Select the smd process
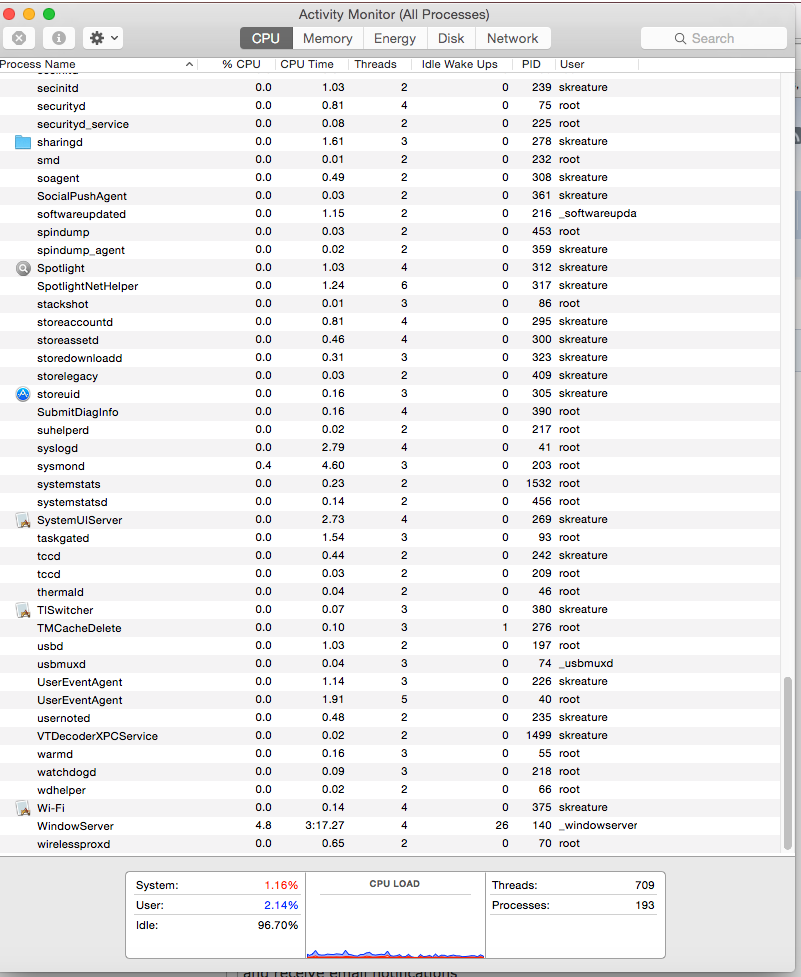 pyautogui.click(x=390, y=160)
